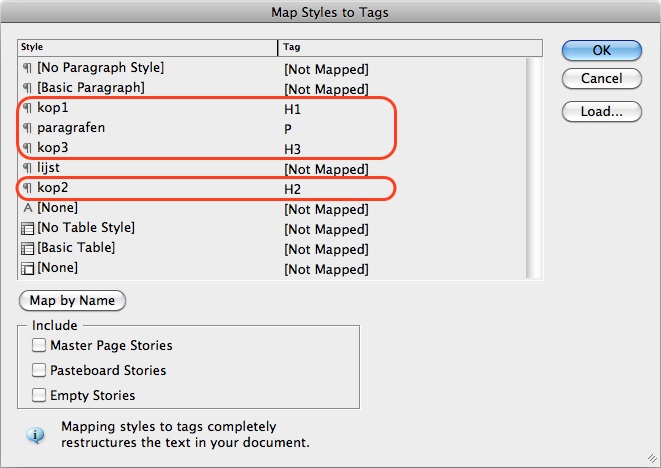The height and width of the screenshot is (468, 661).
Task: Click the style list vertical scrollbar
Action: pos(534,168)
